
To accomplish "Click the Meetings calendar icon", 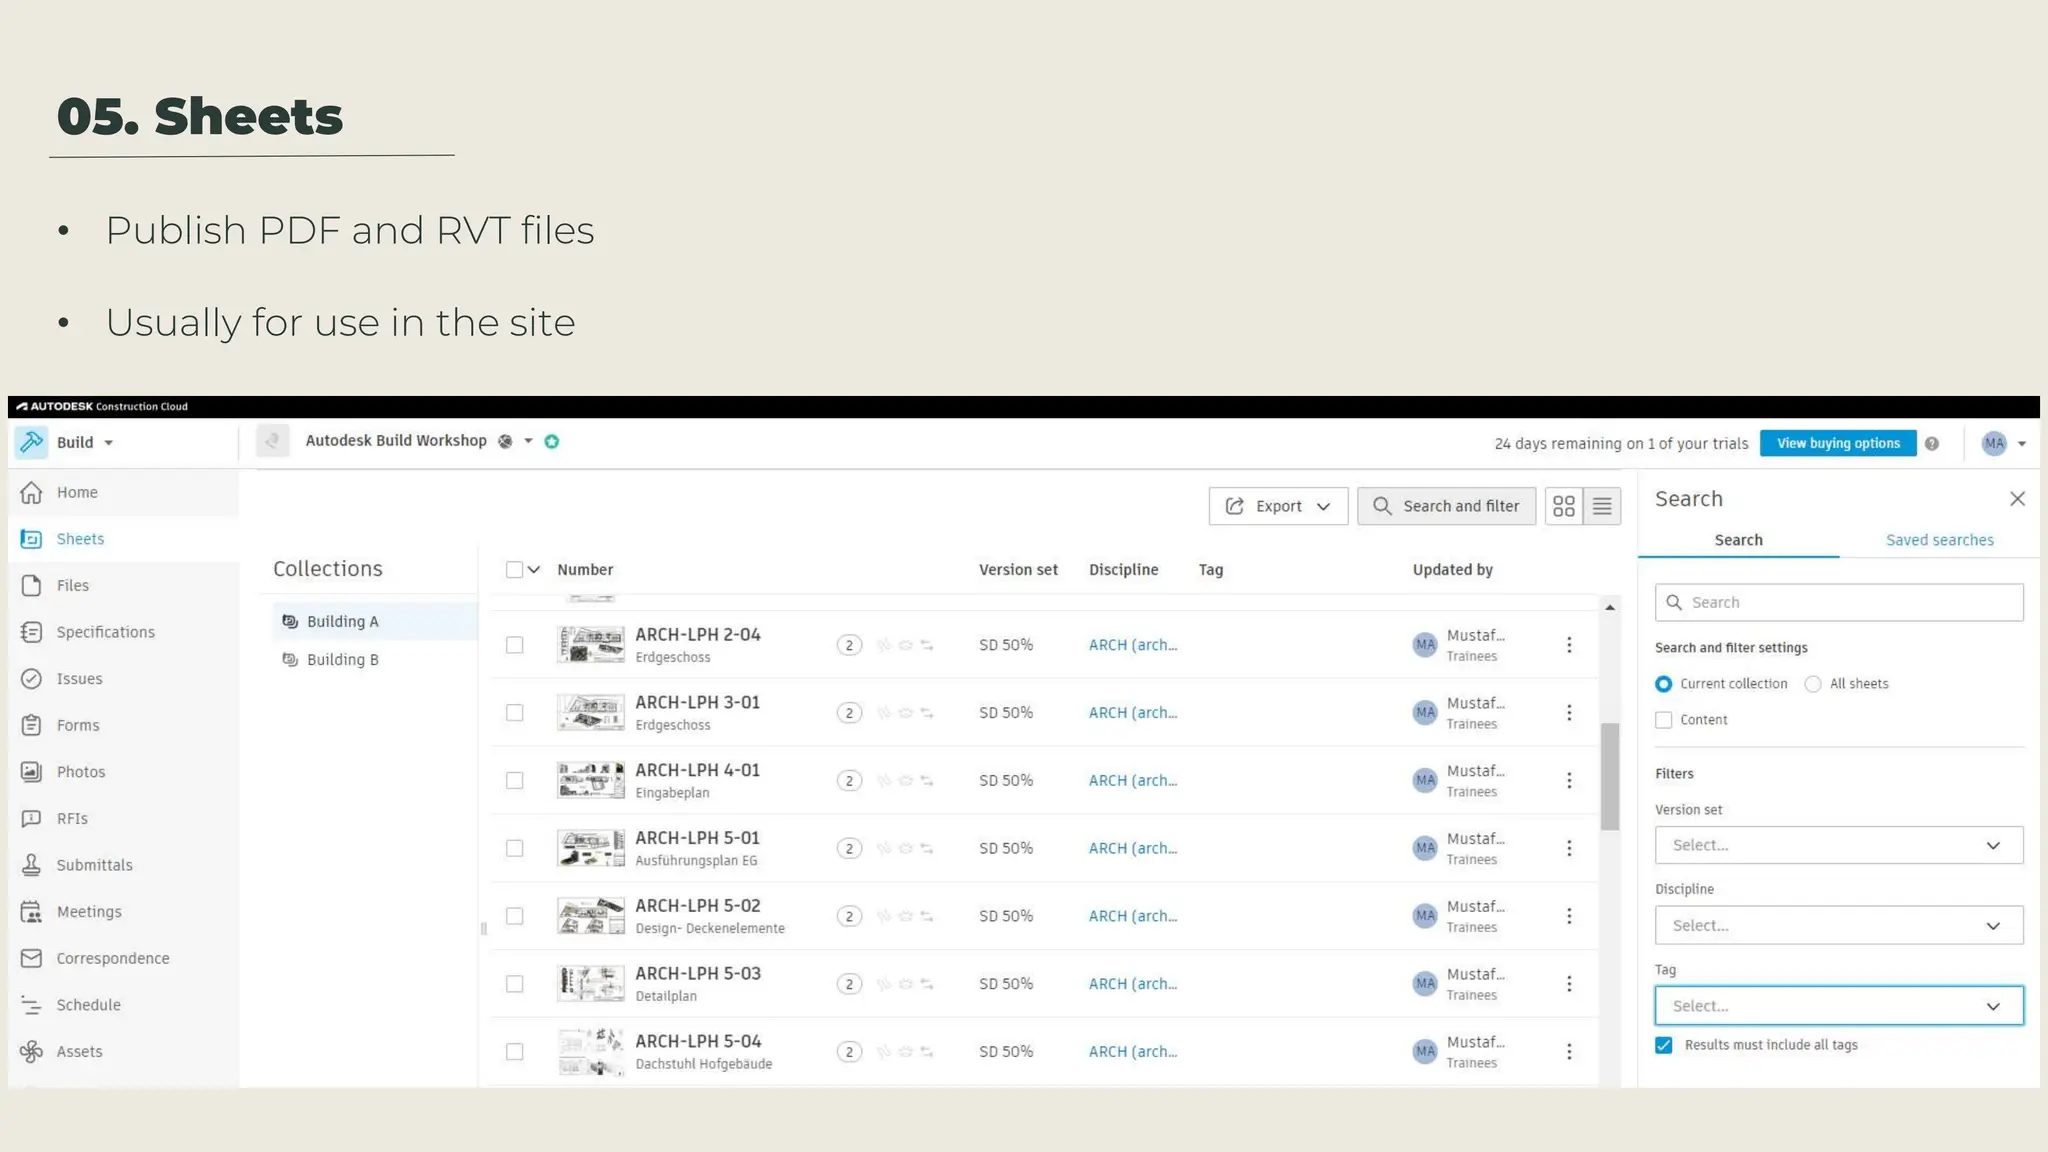I will coord(31,911).
